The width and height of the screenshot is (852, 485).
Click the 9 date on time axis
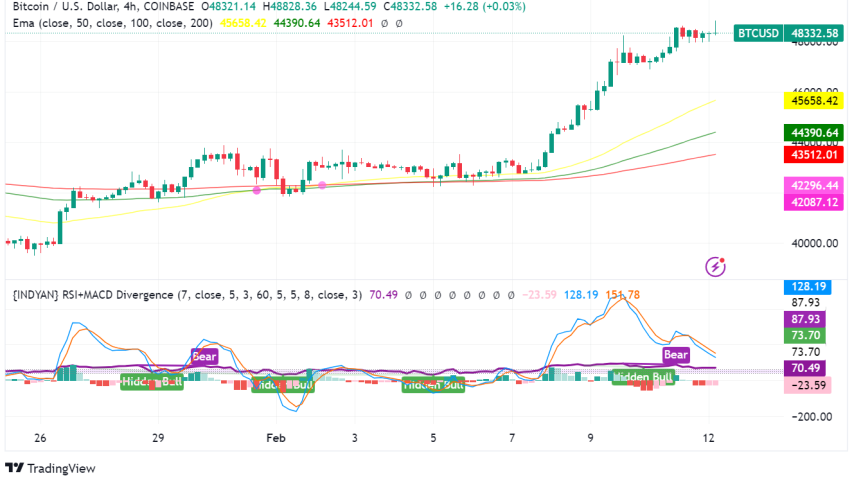pos(591,438)
